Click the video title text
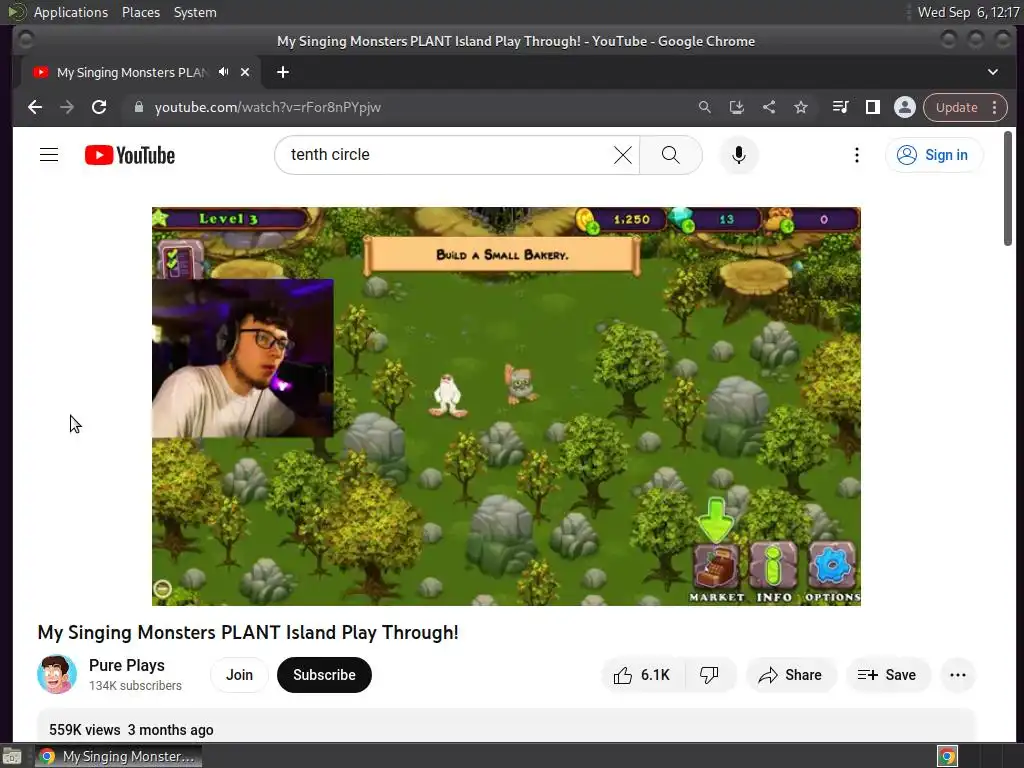The image size is (1024, 768). point(248,632)
